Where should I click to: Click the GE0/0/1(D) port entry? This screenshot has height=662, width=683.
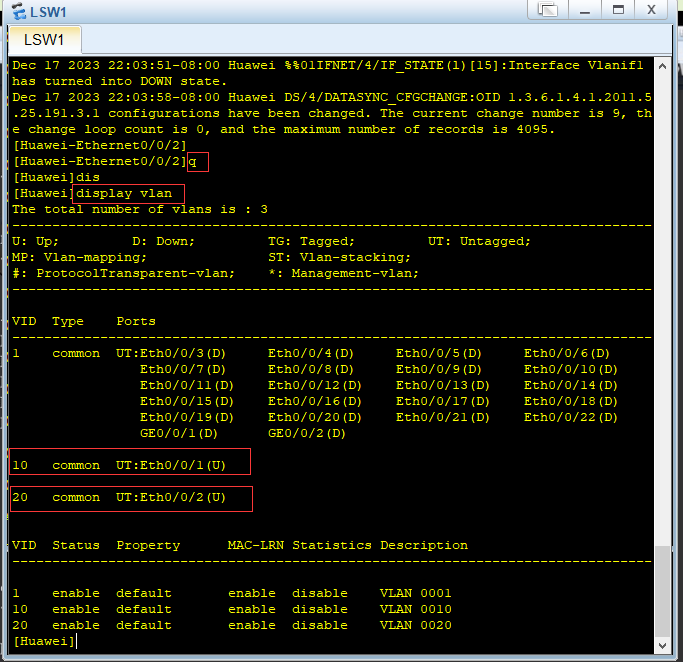pyautogui.click(x=179, y=433)
